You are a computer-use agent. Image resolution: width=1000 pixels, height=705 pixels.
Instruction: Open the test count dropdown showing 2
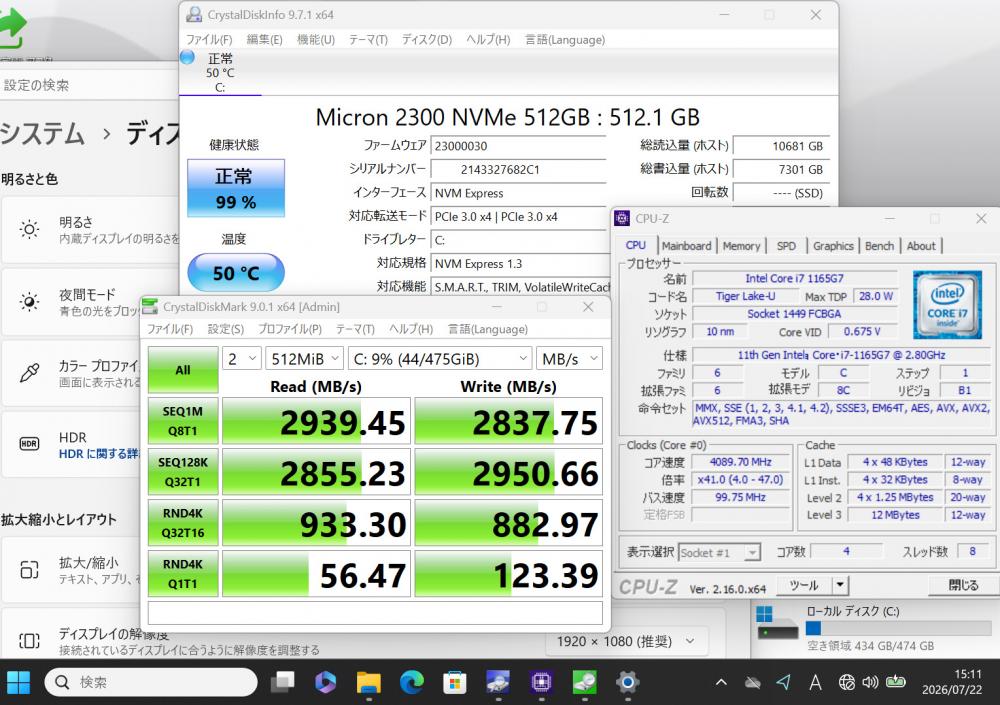coord(242,359)
